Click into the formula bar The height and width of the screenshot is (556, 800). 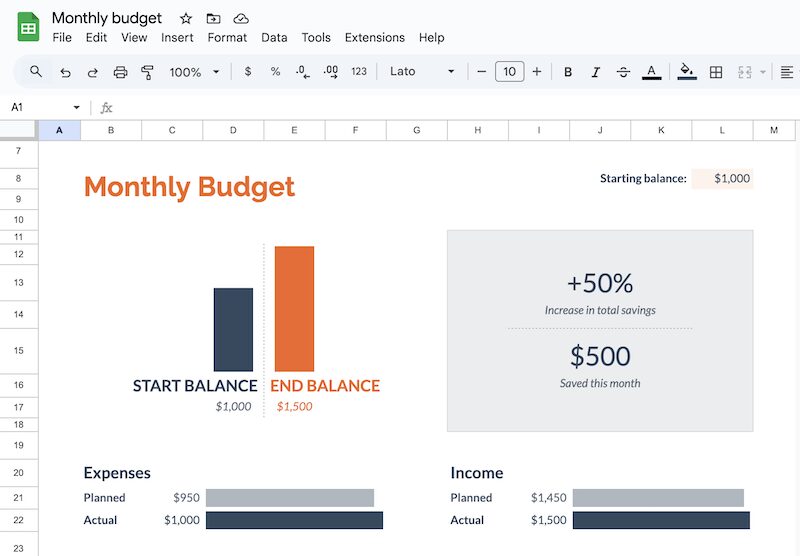point(454,107)
